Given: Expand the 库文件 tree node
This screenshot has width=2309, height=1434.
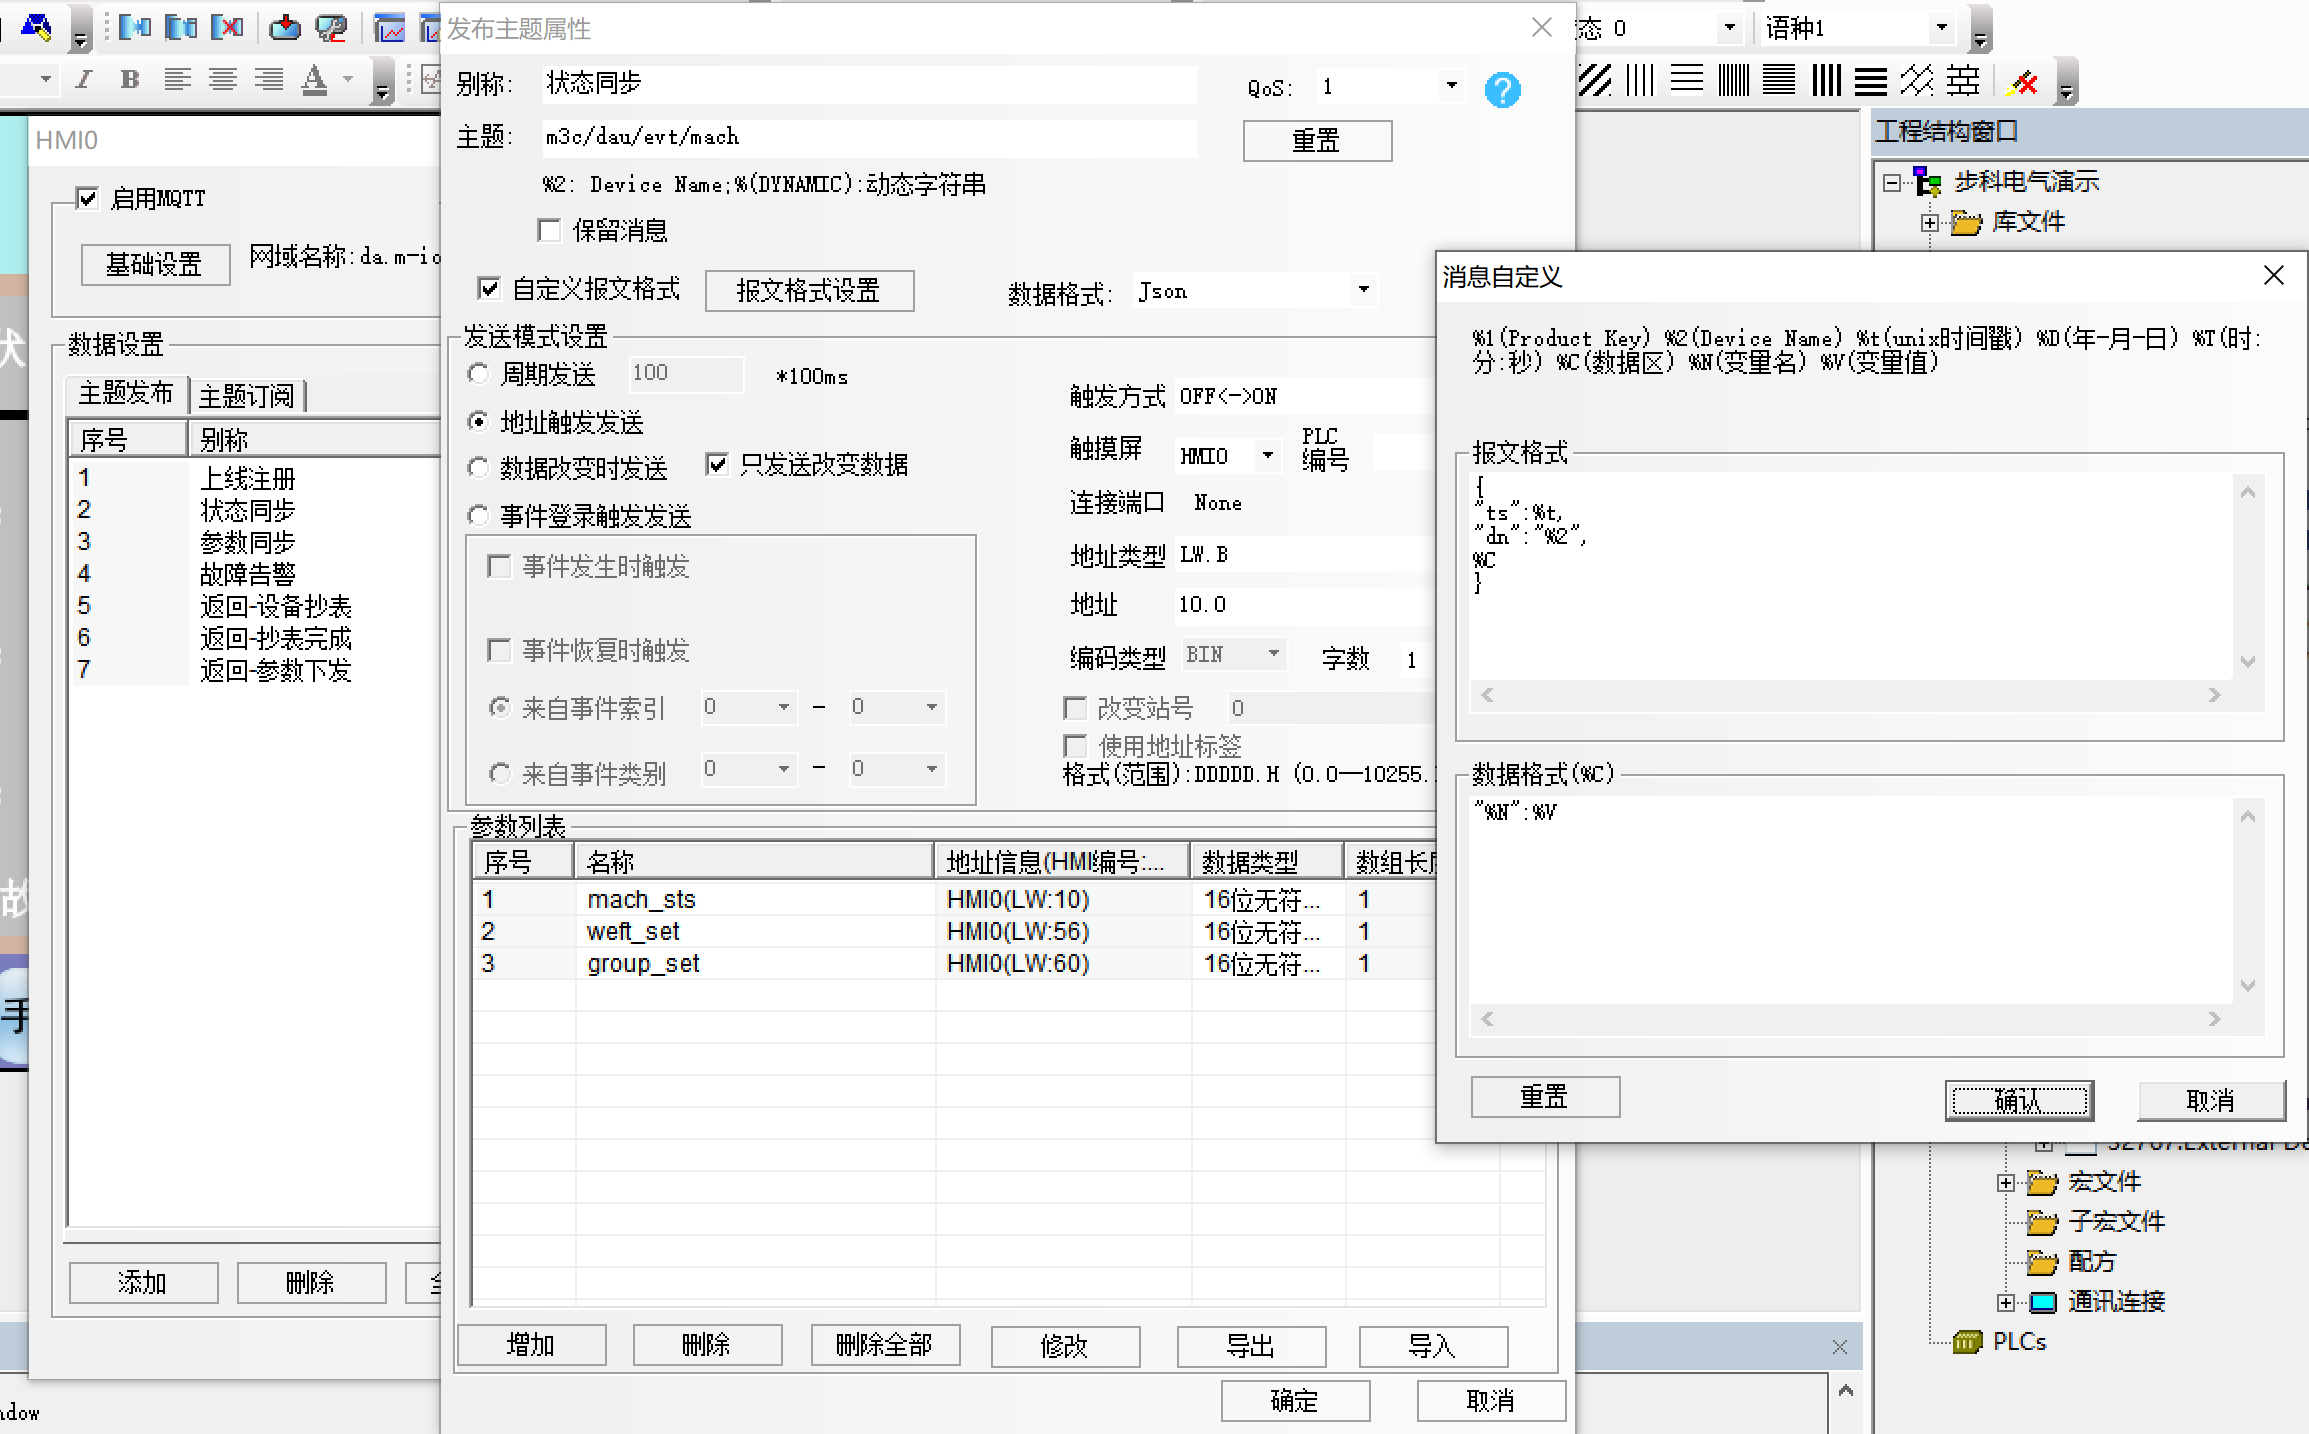Looking at the screenshot, I should point(1930,222).
